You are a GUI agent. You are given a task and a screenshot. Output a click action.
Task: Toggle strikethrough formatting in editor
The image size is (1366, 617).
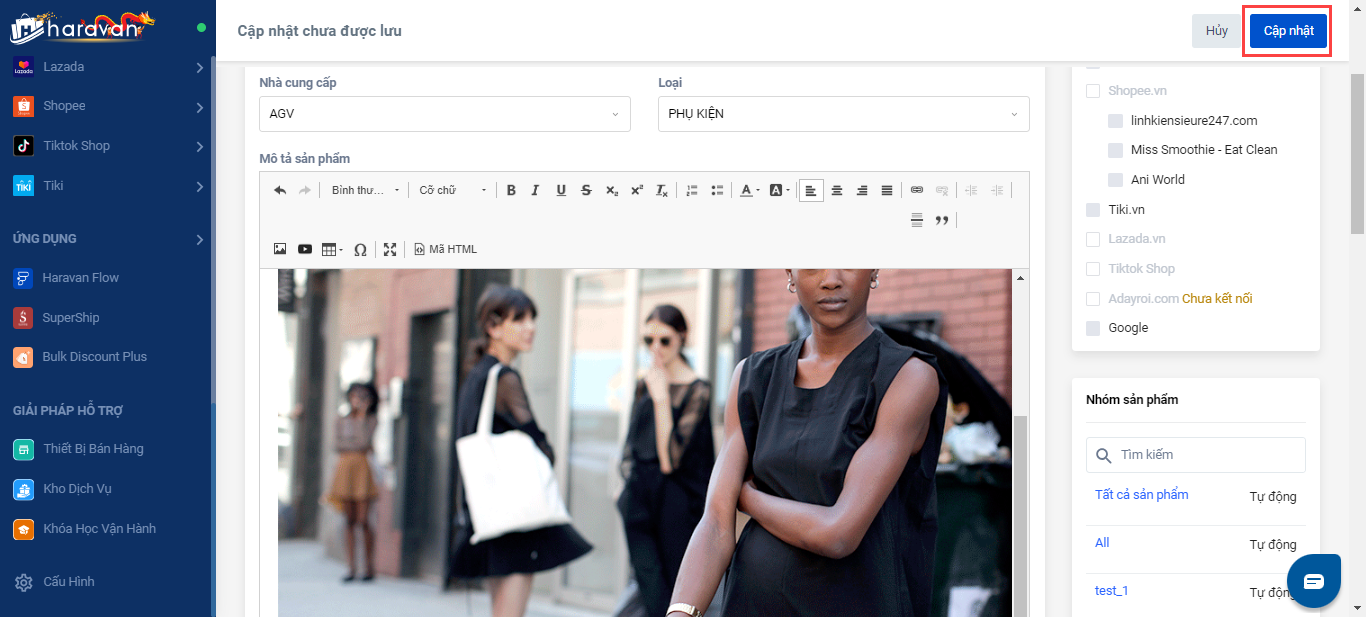[586, 190]
